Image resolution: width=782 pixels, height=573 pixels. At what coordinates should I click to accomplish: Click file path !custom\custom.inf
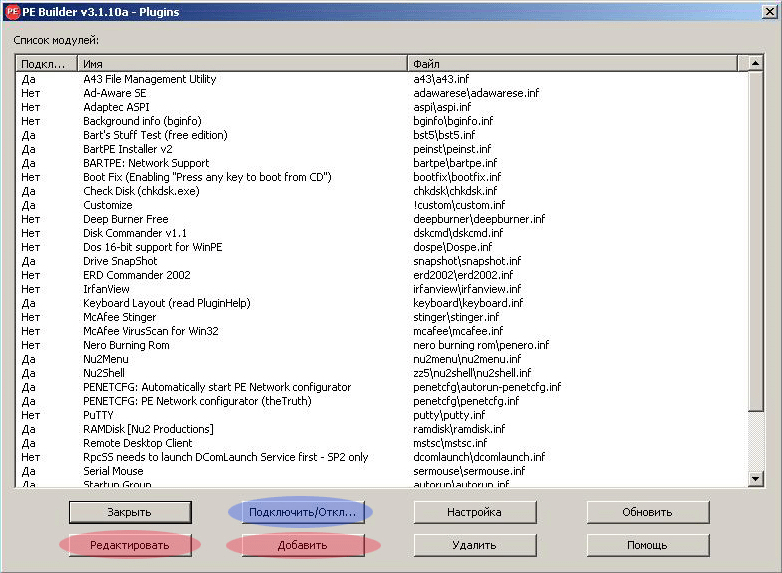pos(459,205)
